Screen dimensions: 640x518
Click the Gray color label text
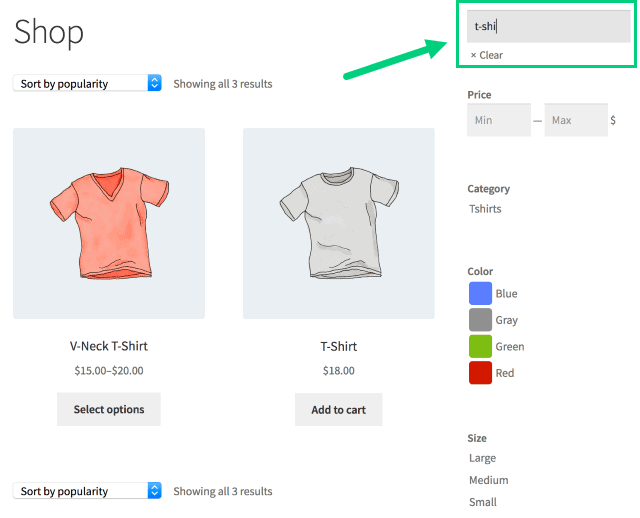507,320
